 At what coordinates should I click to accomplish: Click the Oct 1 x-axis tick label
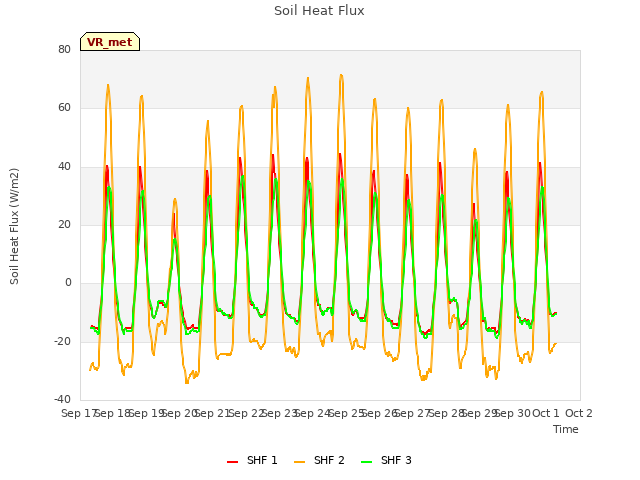click(546, 413)
